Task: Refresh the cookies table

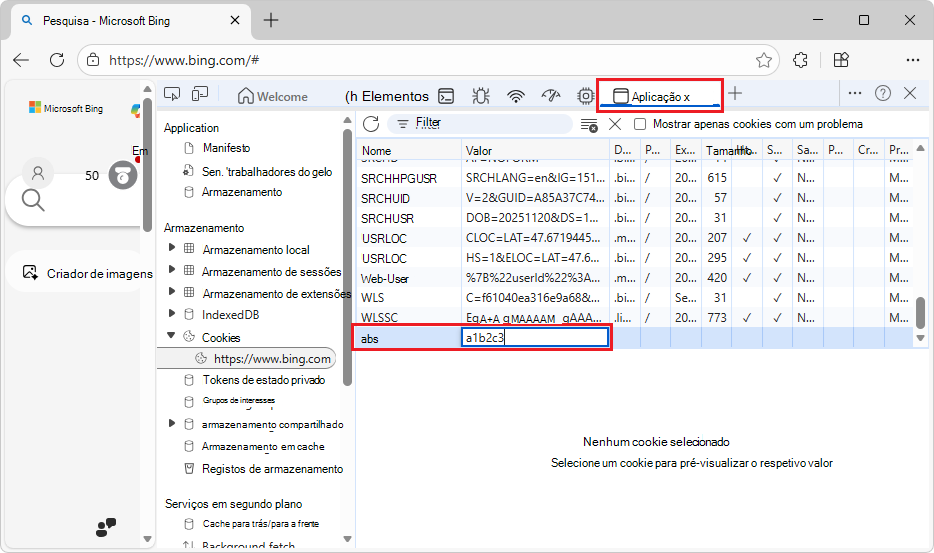Action: coord(371,124)
